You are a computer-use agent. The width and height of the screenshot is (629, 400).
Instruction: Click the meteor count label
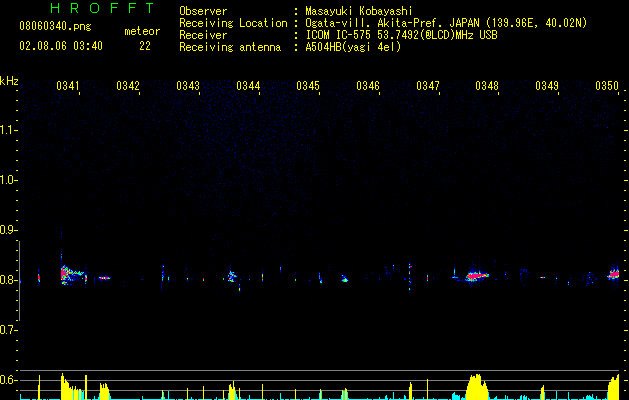(x=142, y=31)
